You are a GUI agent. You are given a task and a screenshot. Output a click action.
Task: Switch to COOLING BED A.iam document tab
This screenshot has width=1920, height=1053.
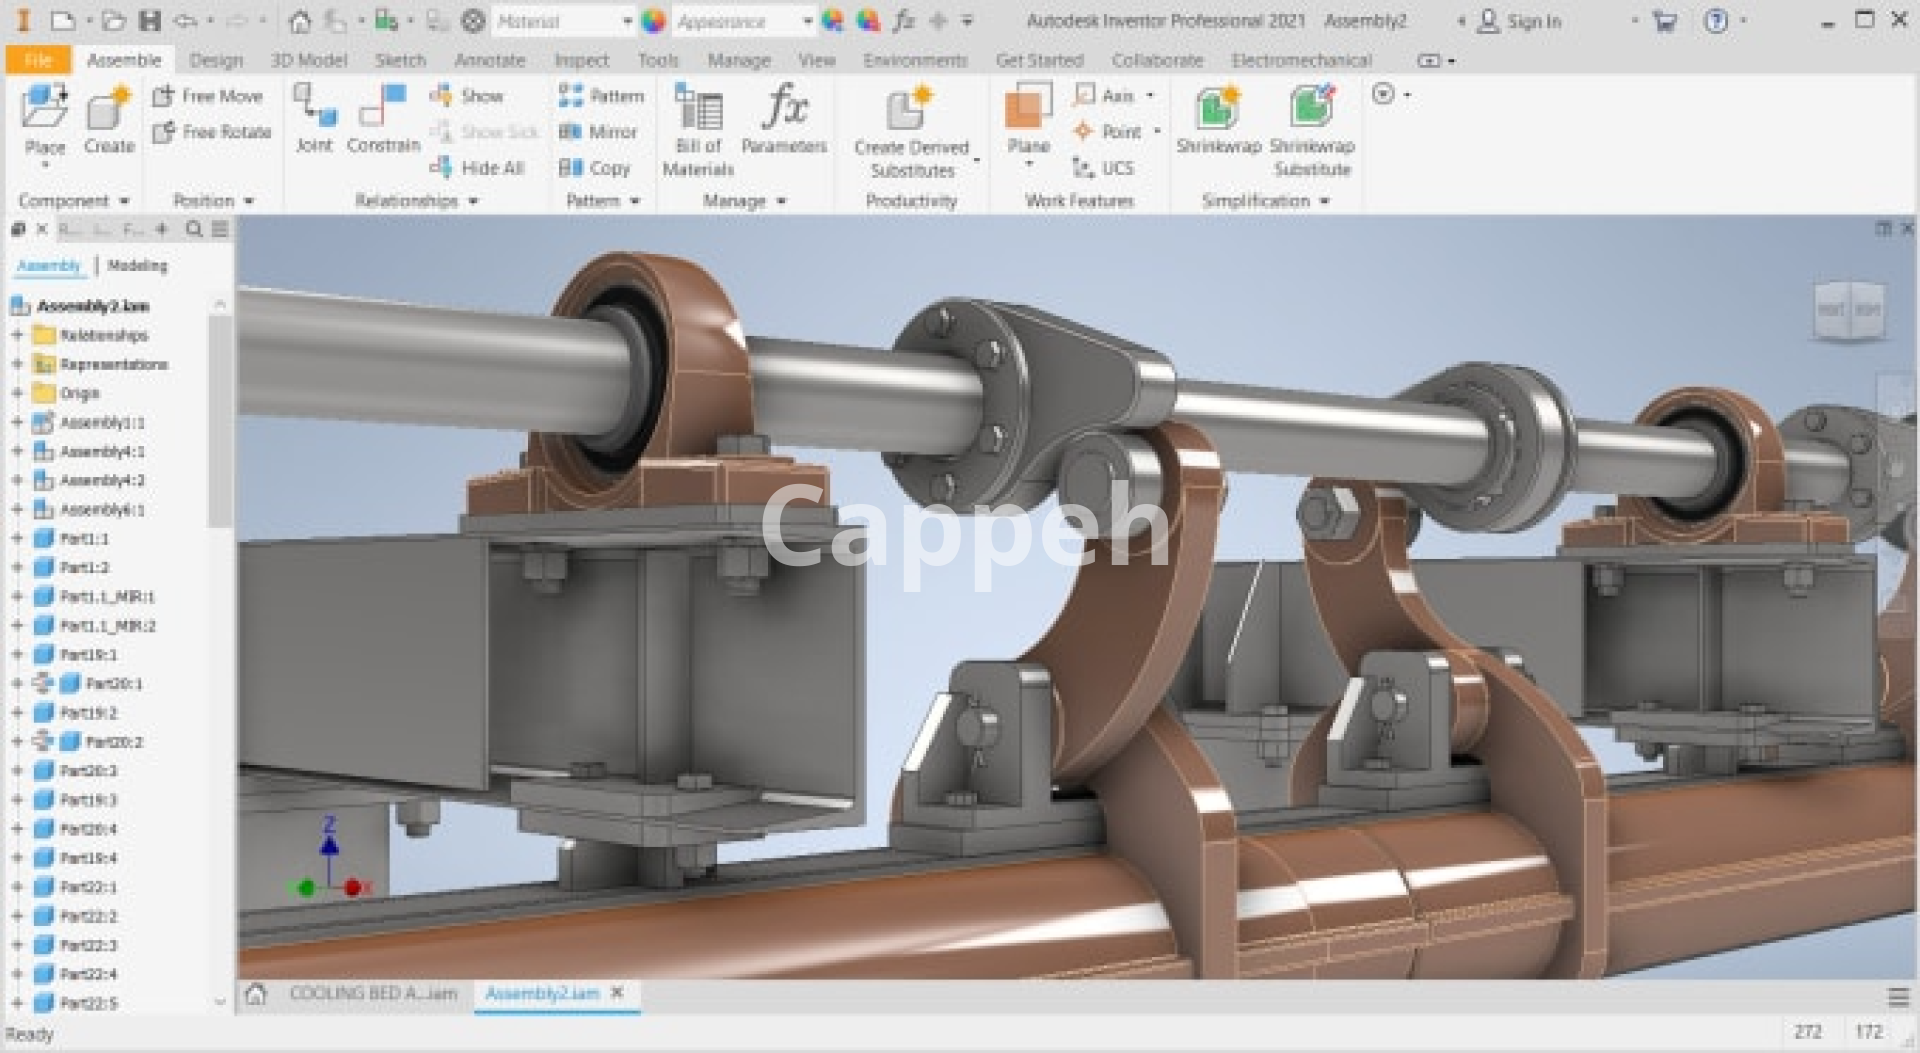[372, 993]
